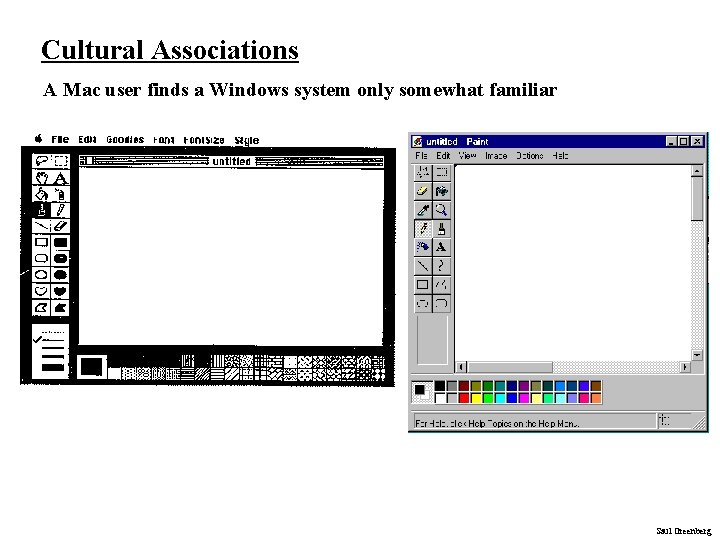
Task: Select the Polygon tool in Windows Paint
Action: pyautogui.click(x=441, y=285)
